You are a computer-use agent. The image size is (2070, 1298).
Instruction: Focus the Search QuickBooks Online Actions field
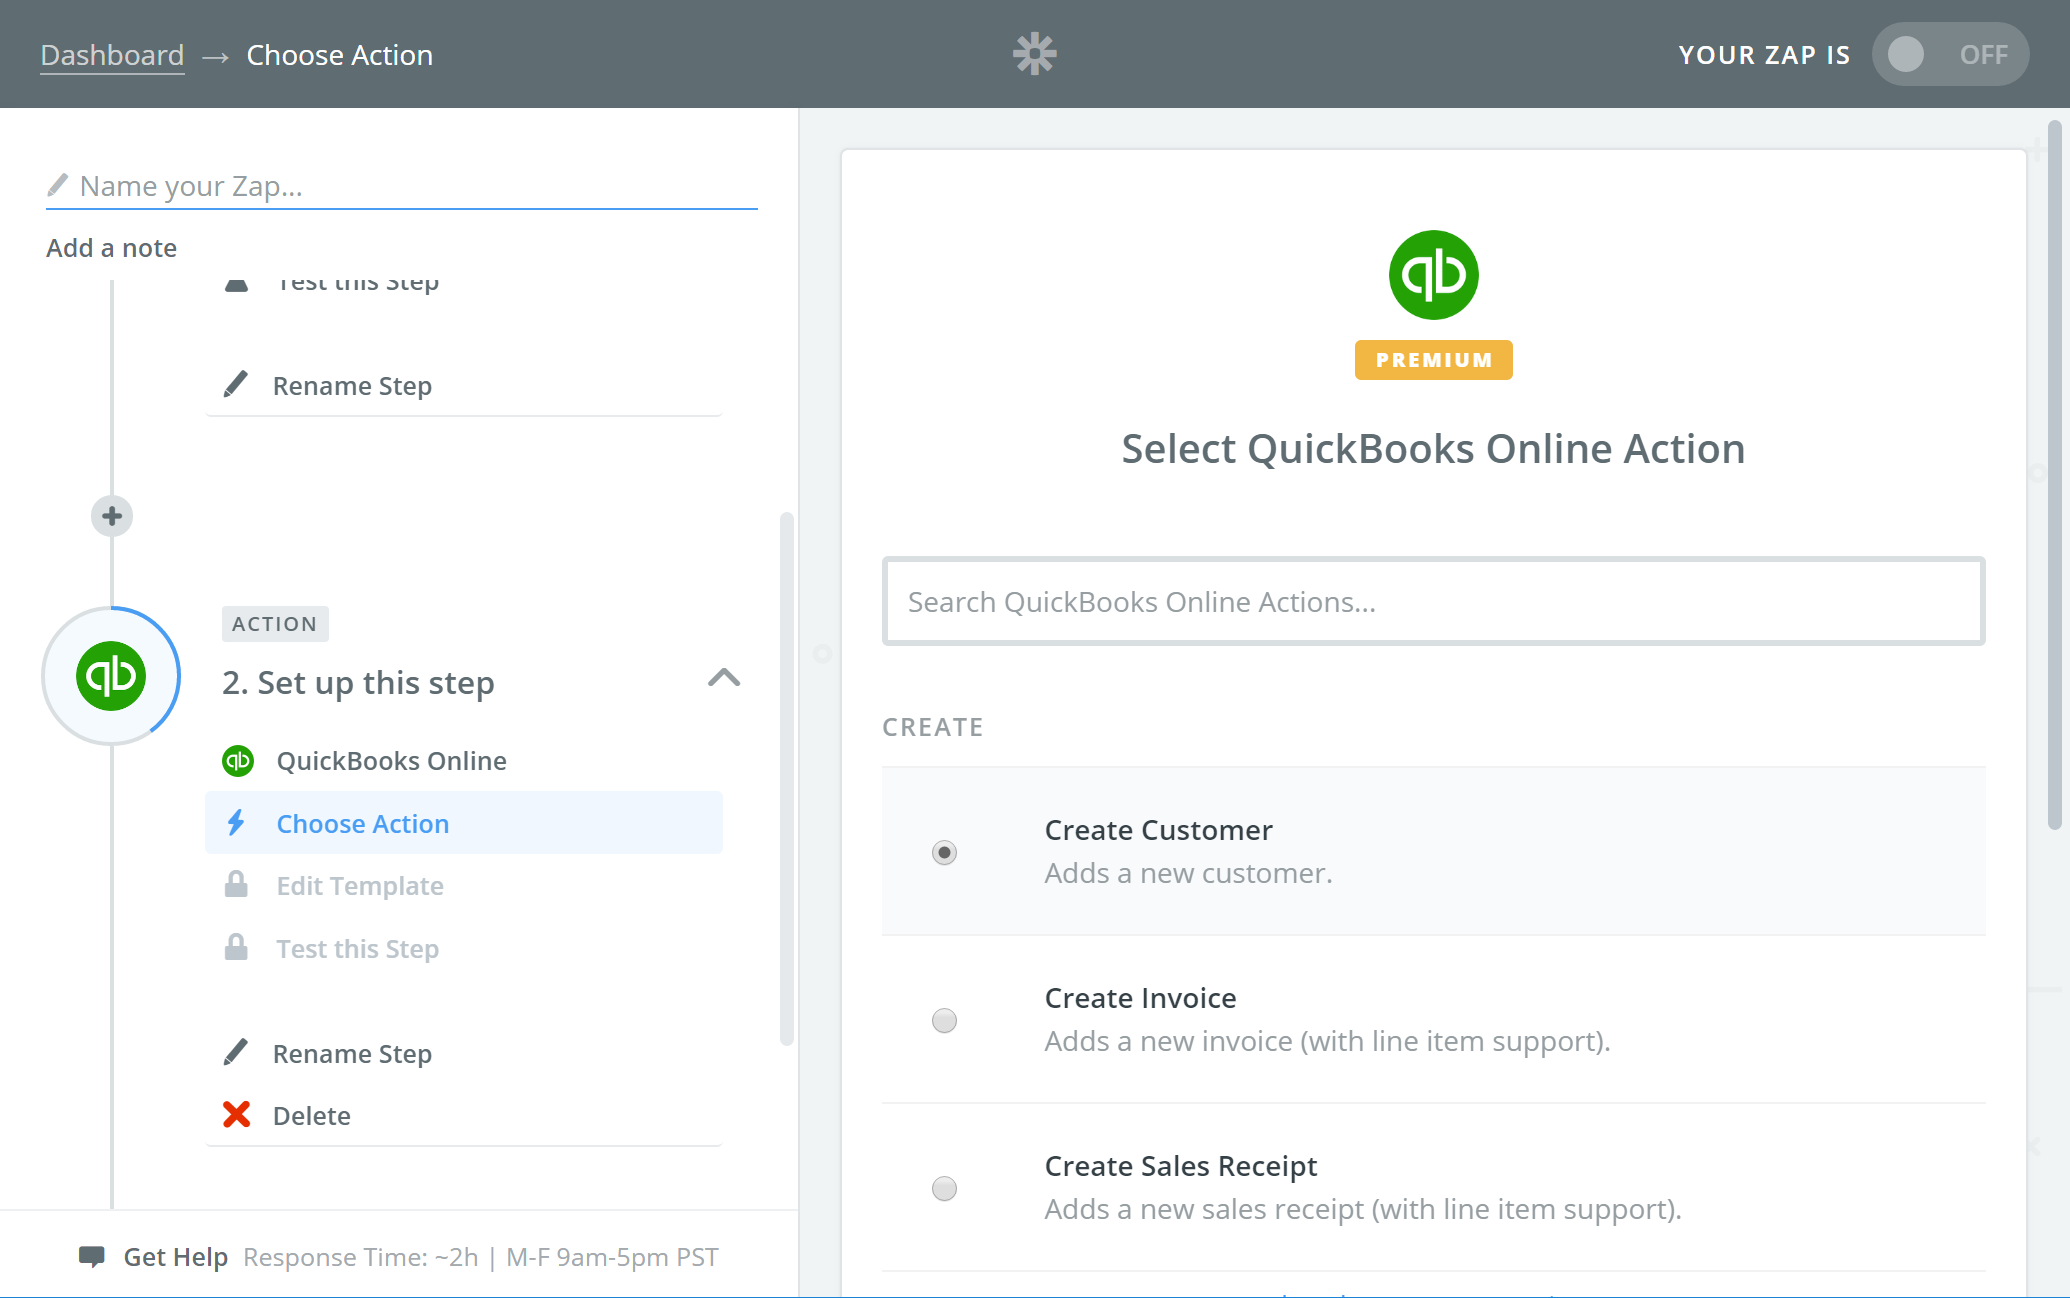[1433, 601]
